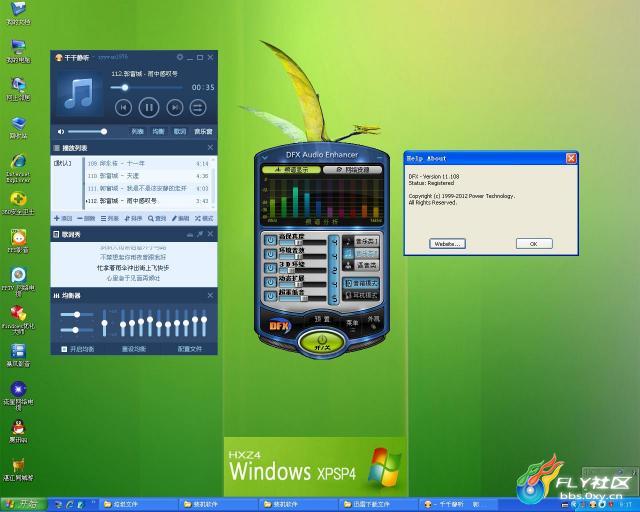Select DFX 语音类 speech mode
Screen dimensions: 640x512
pos(361,266)
